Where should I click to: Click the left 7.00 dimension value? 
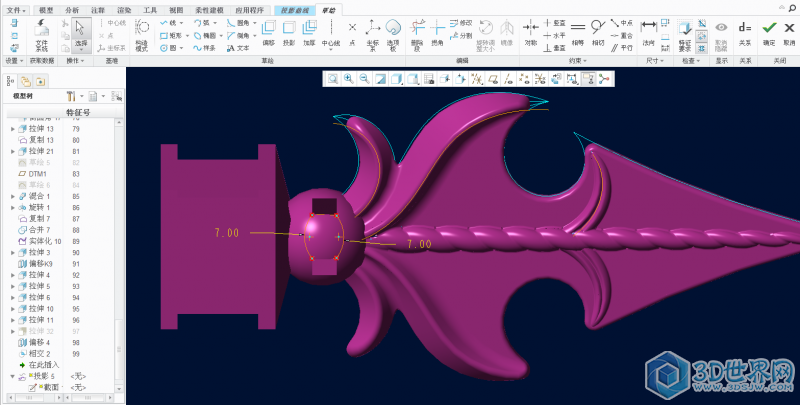(x=227, y=232)
